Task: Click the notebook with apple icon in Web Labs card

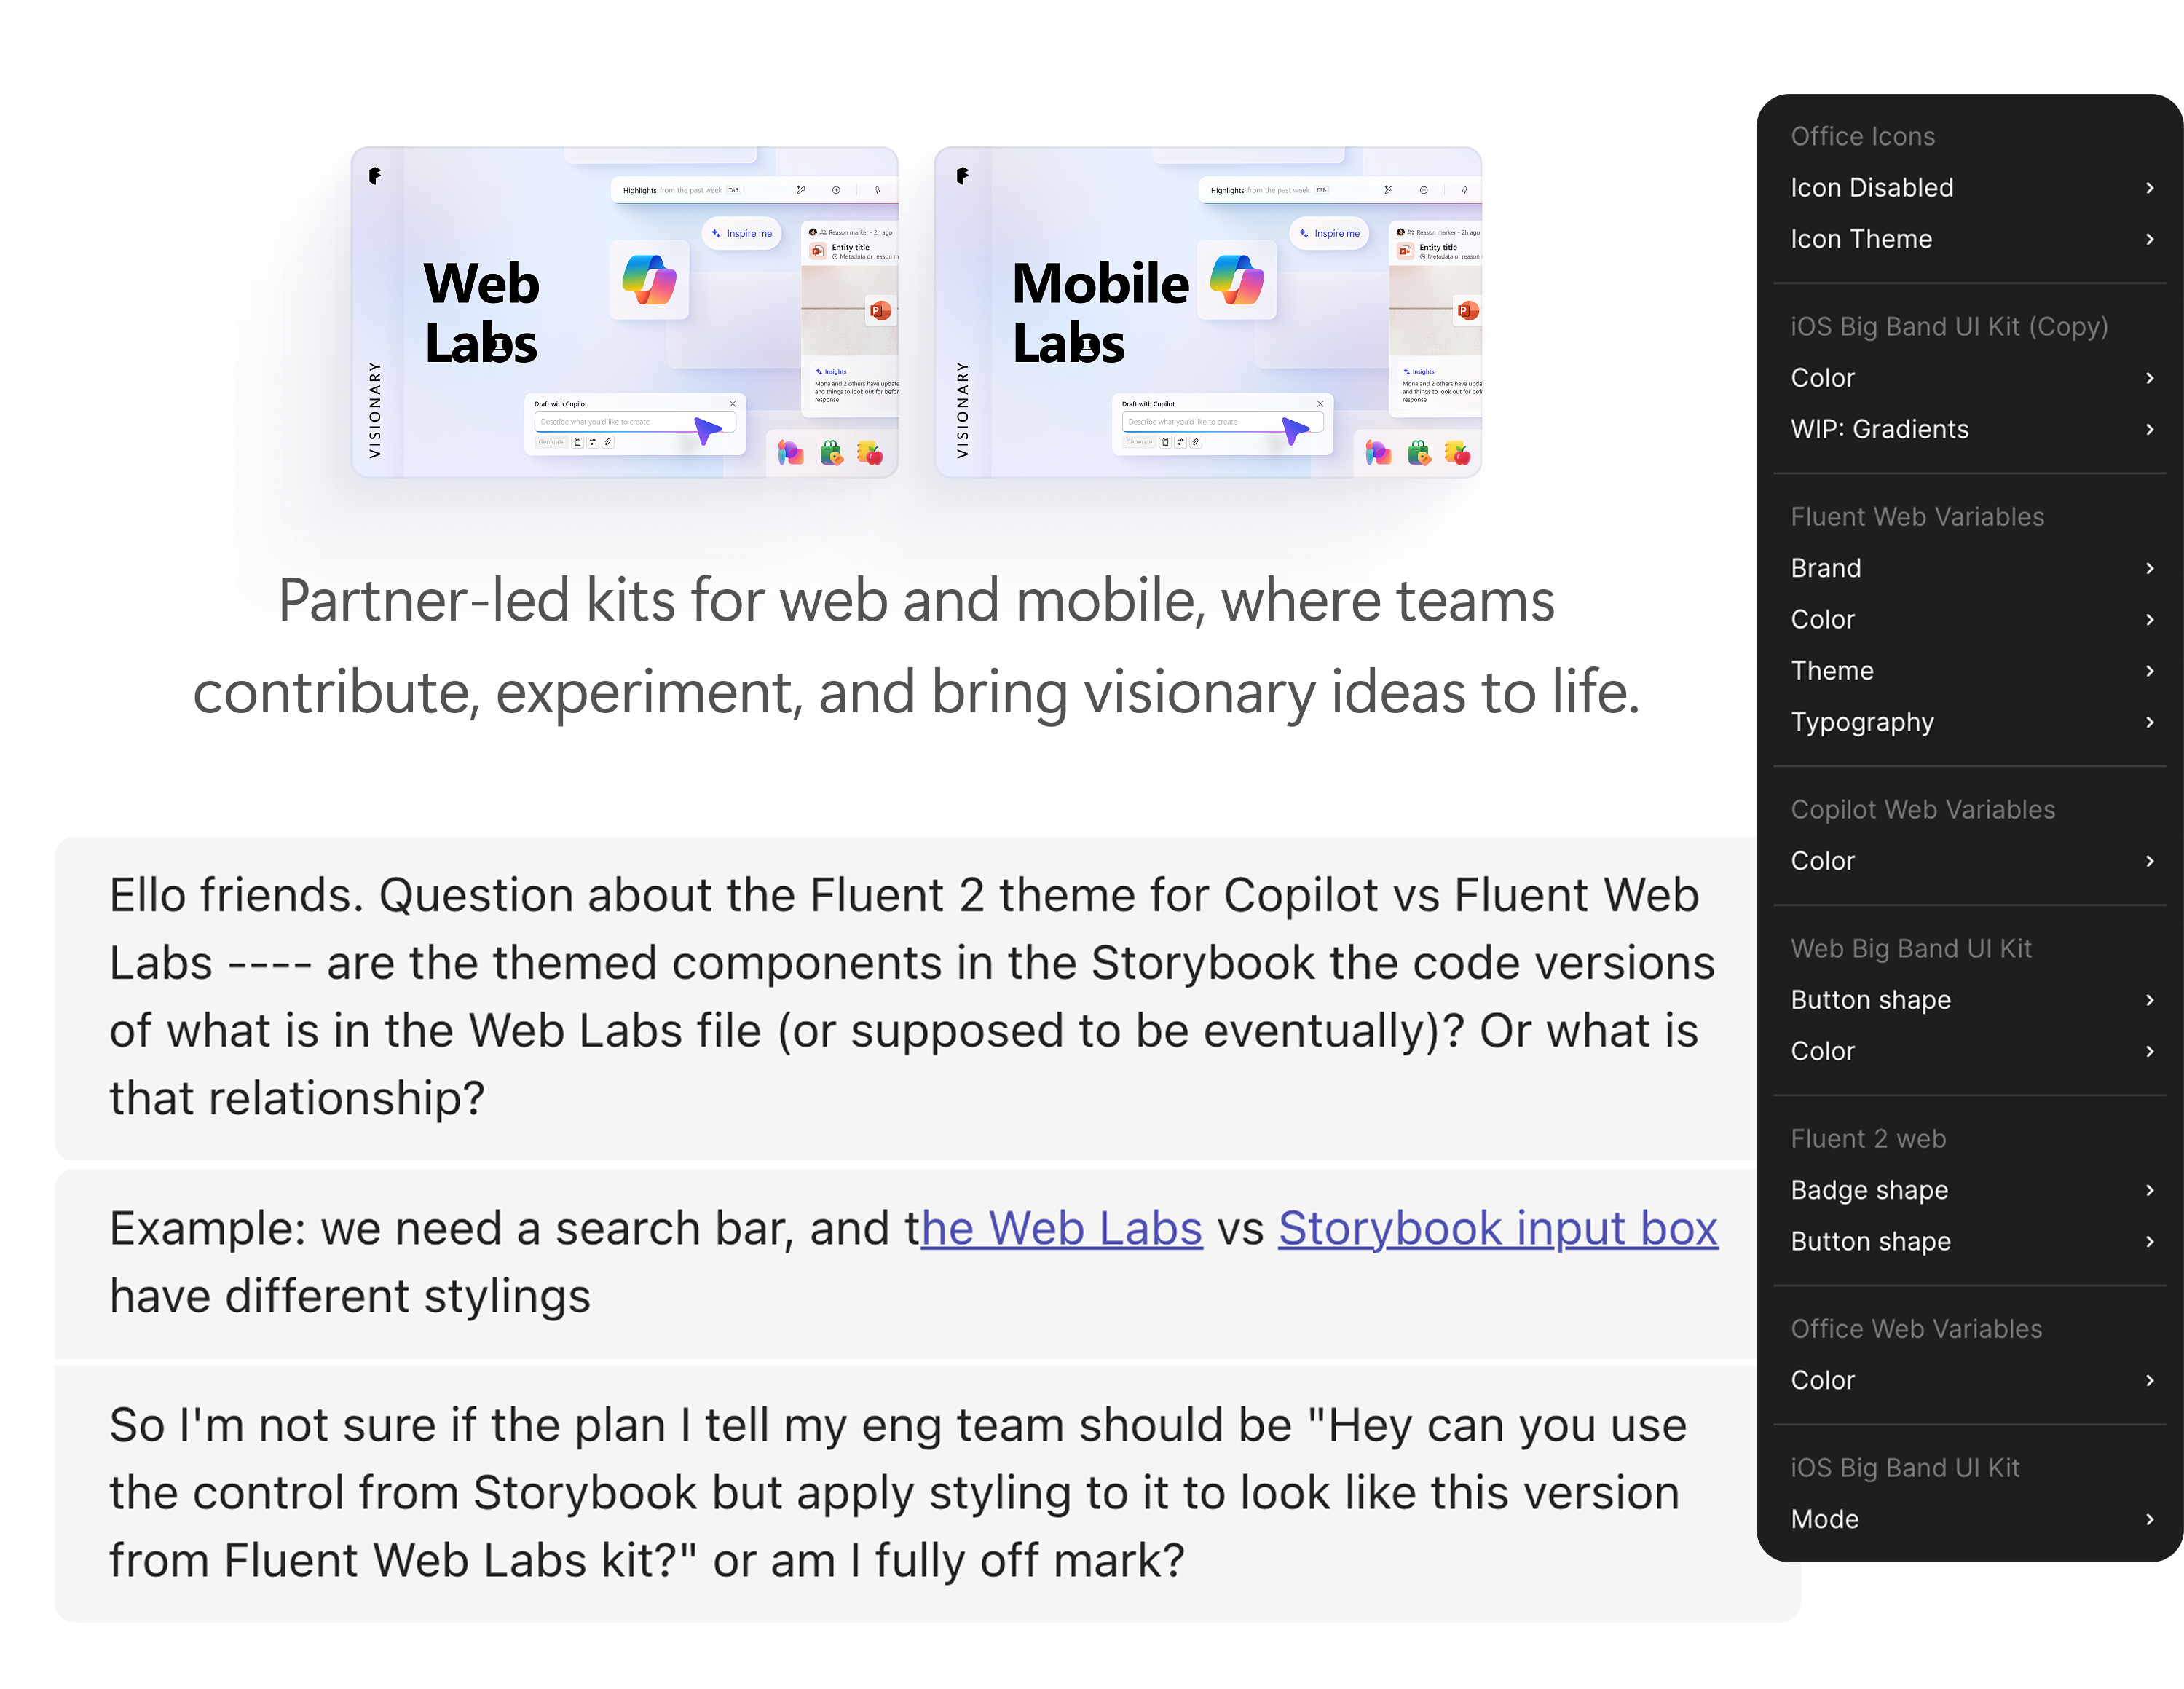Action: [870, 454]
